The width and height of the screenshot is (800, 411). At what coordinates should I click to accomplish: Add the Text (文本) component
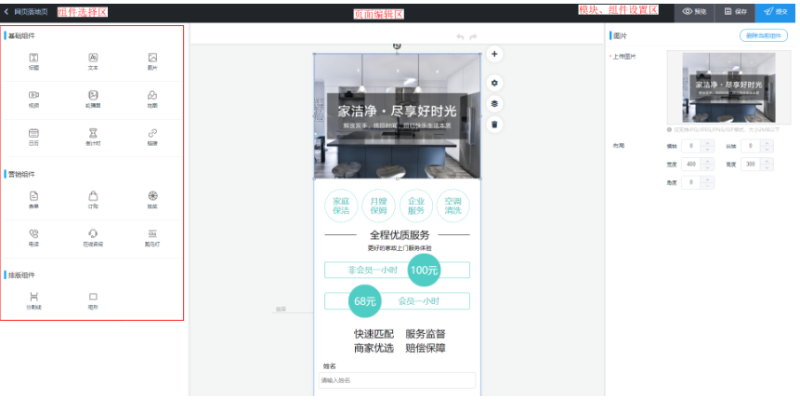[93, 61]
